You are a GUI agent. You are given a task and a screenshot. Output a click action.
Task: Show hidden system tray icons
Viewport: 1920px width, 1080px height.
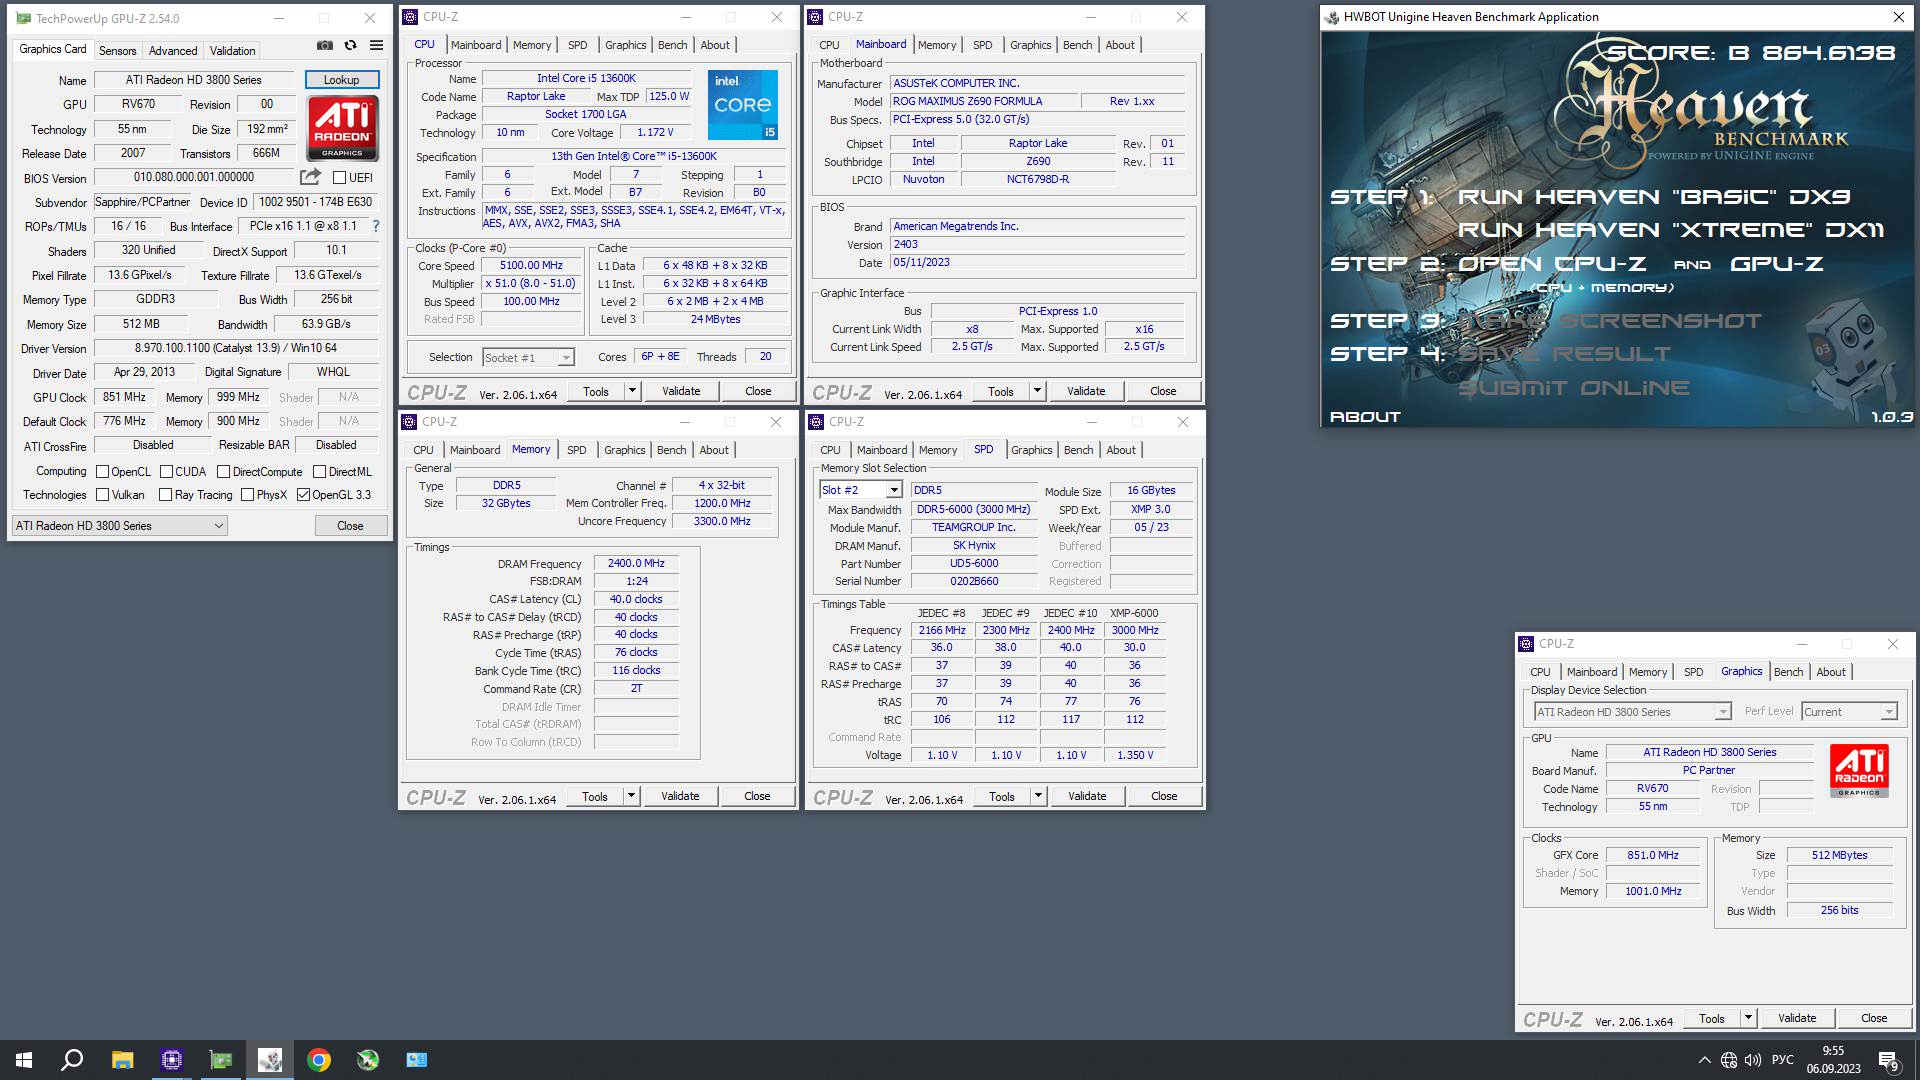(x=1704, y=1060)
